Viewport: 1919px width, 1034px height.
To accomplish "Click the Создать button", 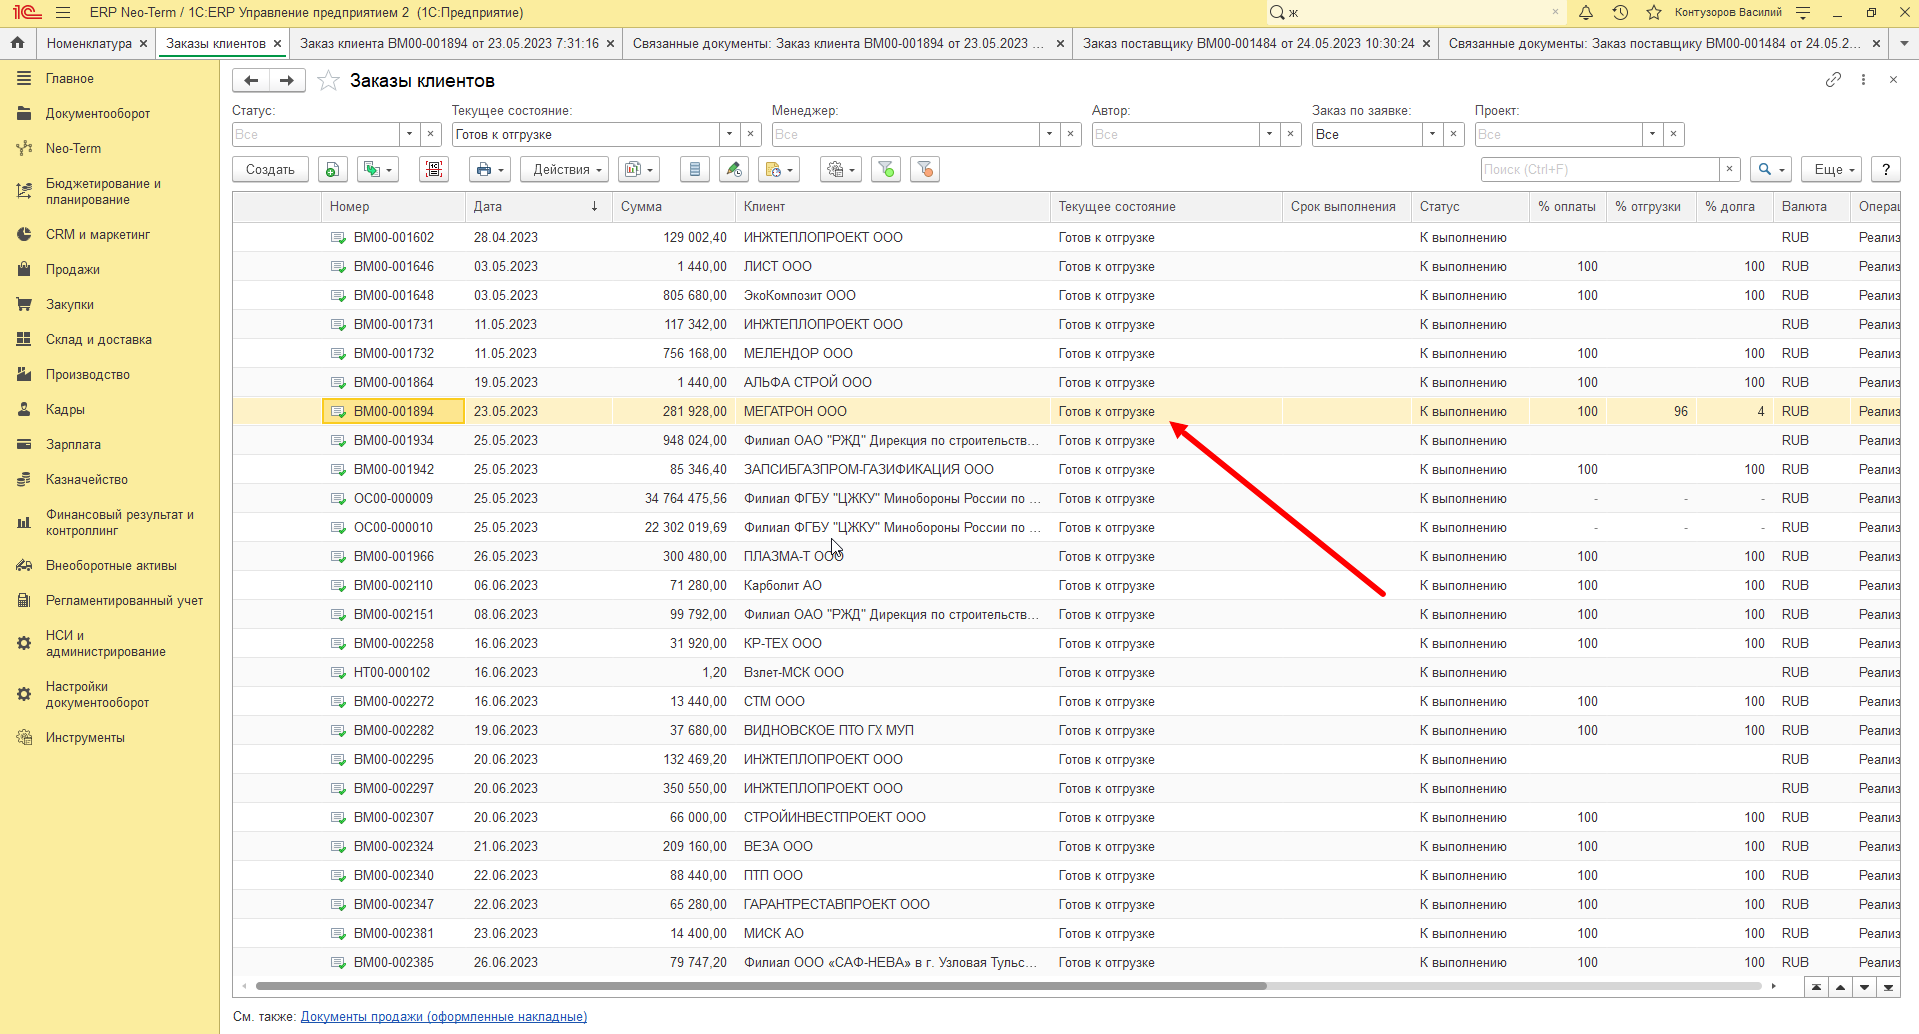I will (x=270, y=170).
